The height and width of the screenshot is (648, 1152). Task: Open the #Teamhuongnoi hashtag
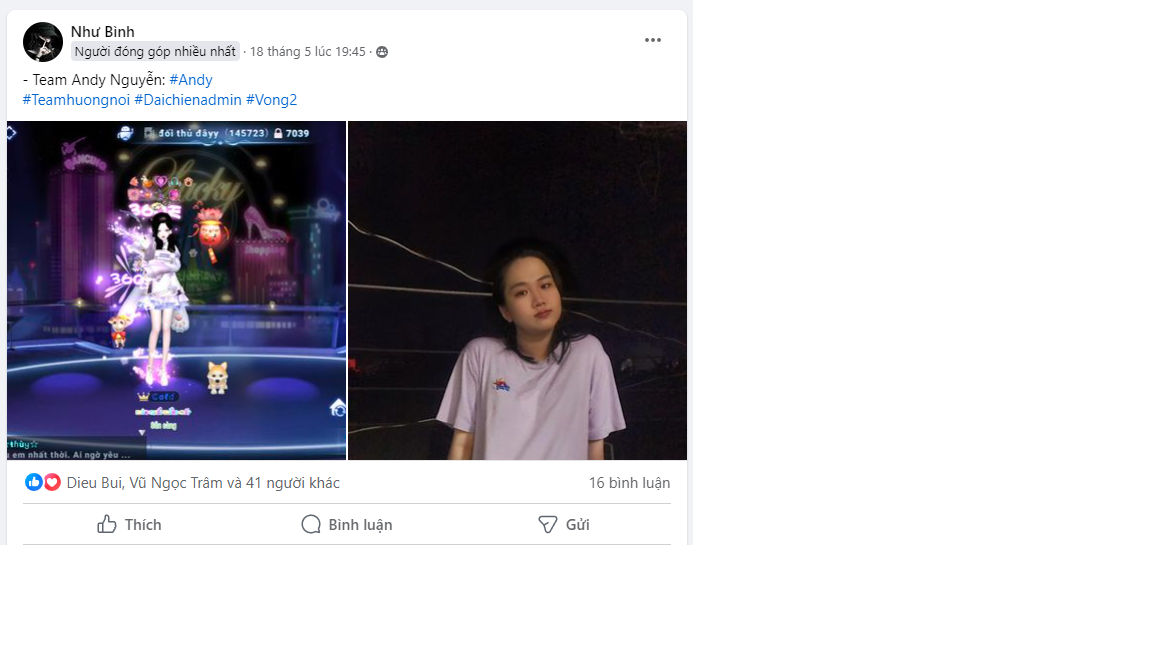tap(76, 100)
